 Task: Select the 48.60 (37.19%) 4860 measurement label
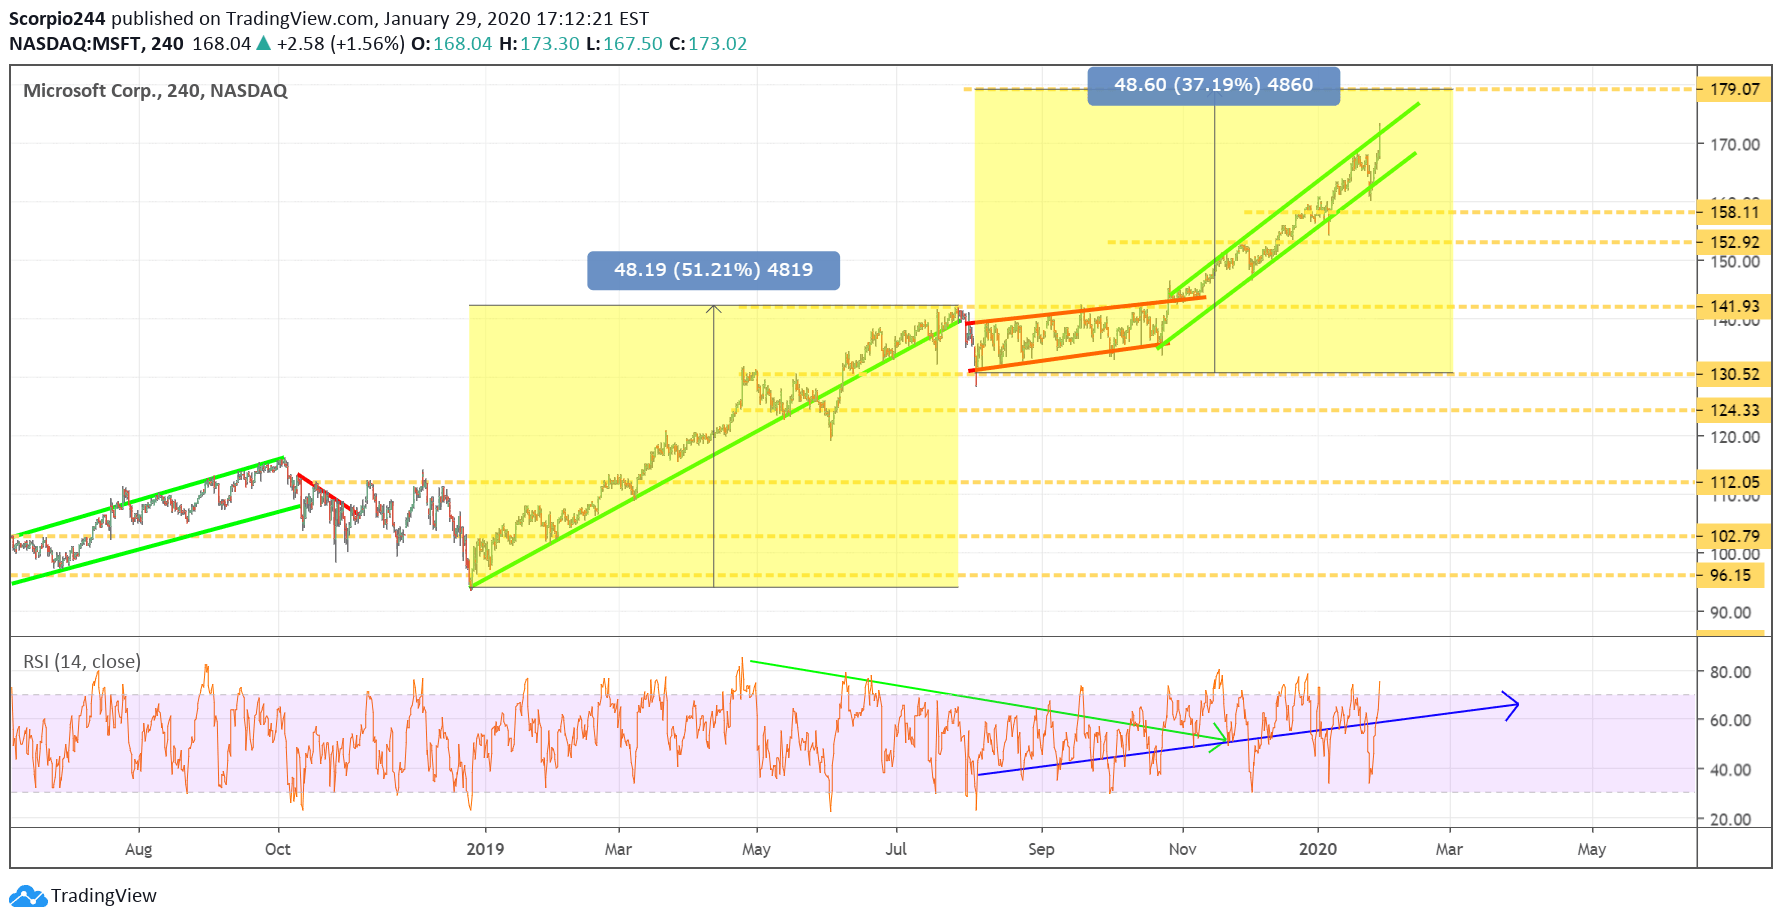click(x=1213, y=85)
